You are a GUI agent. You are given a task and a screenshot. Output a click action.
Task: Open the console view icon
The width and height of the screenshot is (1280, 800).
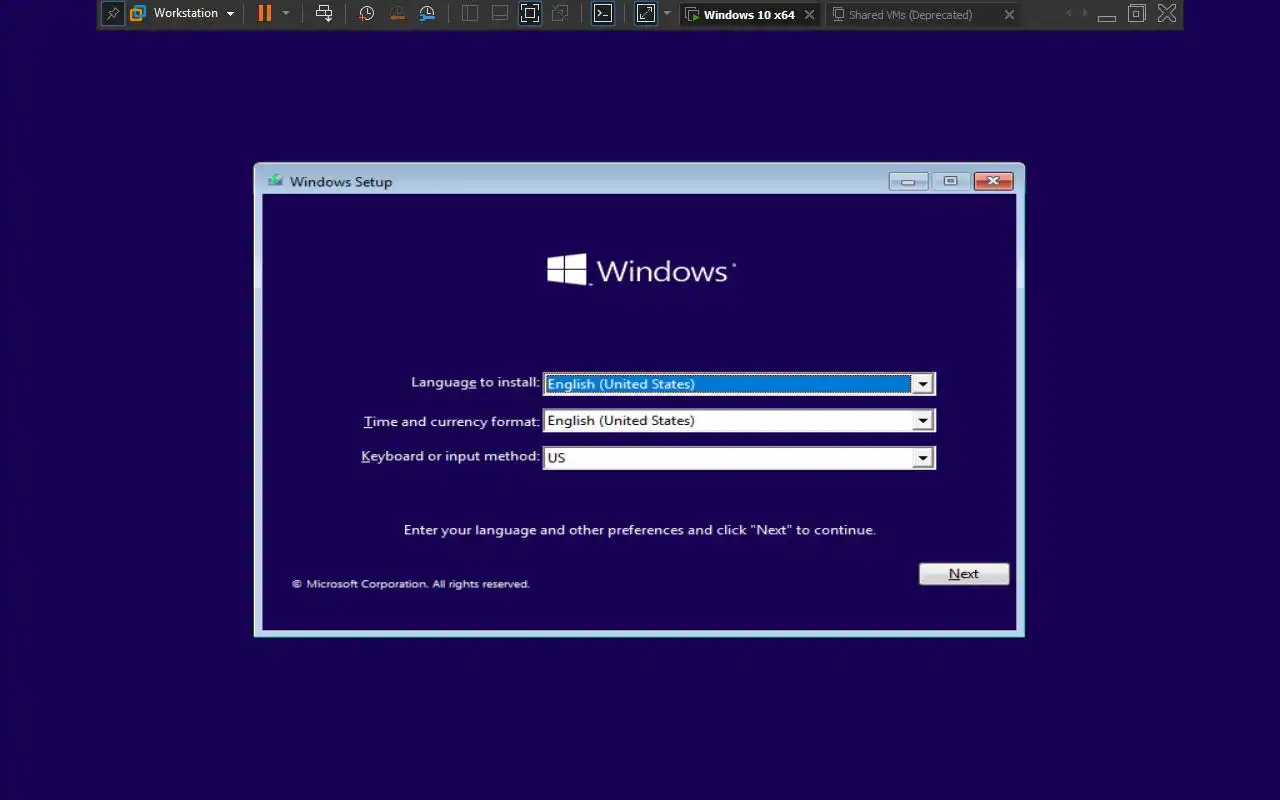click(x=603, y=14)
